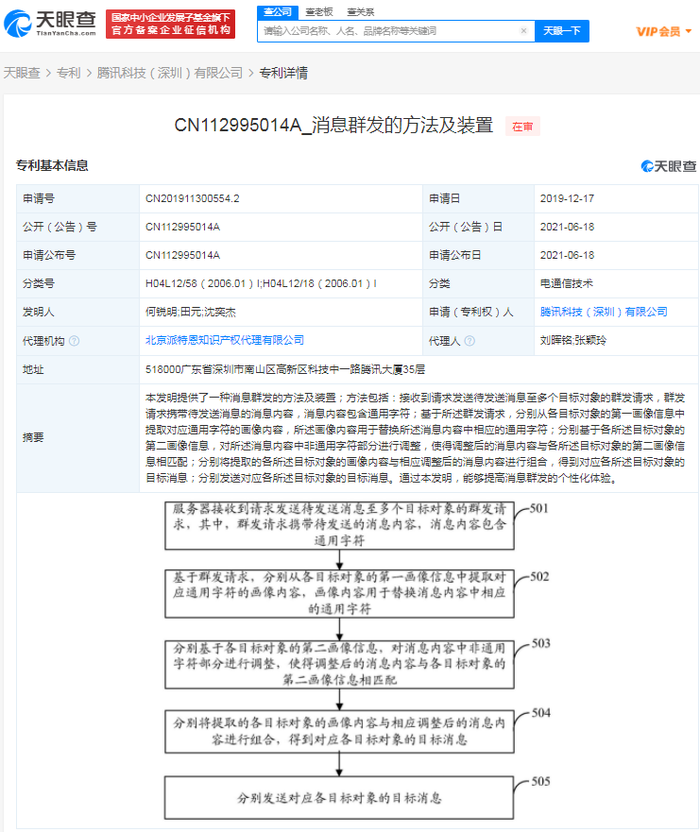Click inventors 何锐明;田元;沈奕杰
Viewport: 700px width, 832px height.
tap(191, 312)
